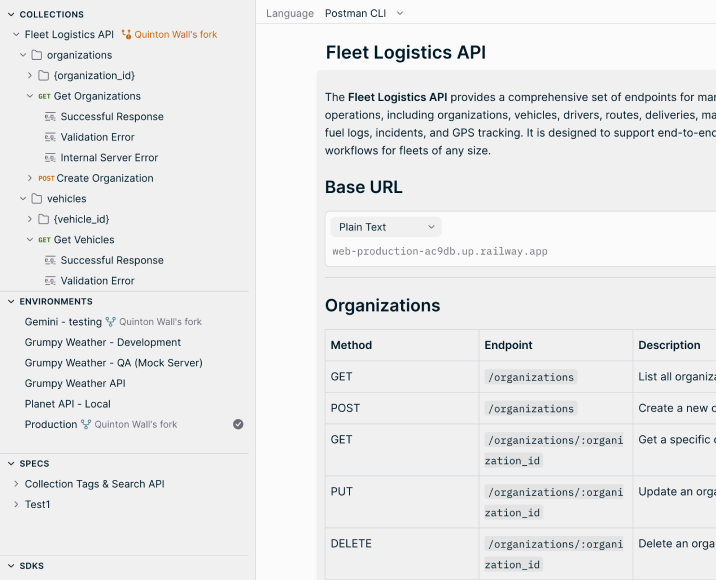Expand the {organization_id} folder chevron
716x580 pixels.
tap(30, 75)
